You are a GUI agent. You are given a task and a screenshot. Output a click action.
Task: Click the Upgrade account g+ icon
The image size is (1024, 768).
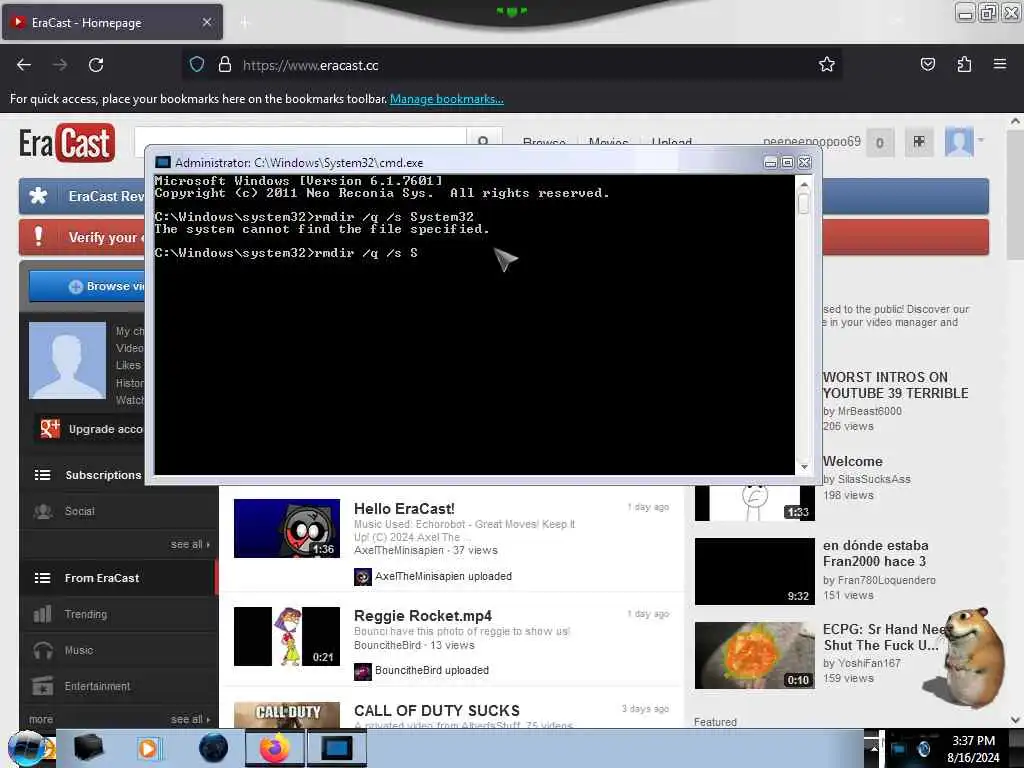click(x=50, y=428)
